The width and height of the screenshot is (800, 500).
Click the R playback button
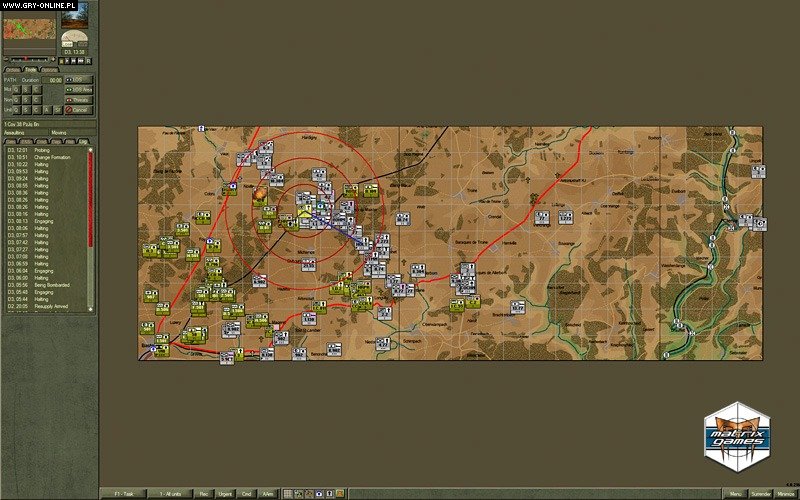[x=88, y=61]
